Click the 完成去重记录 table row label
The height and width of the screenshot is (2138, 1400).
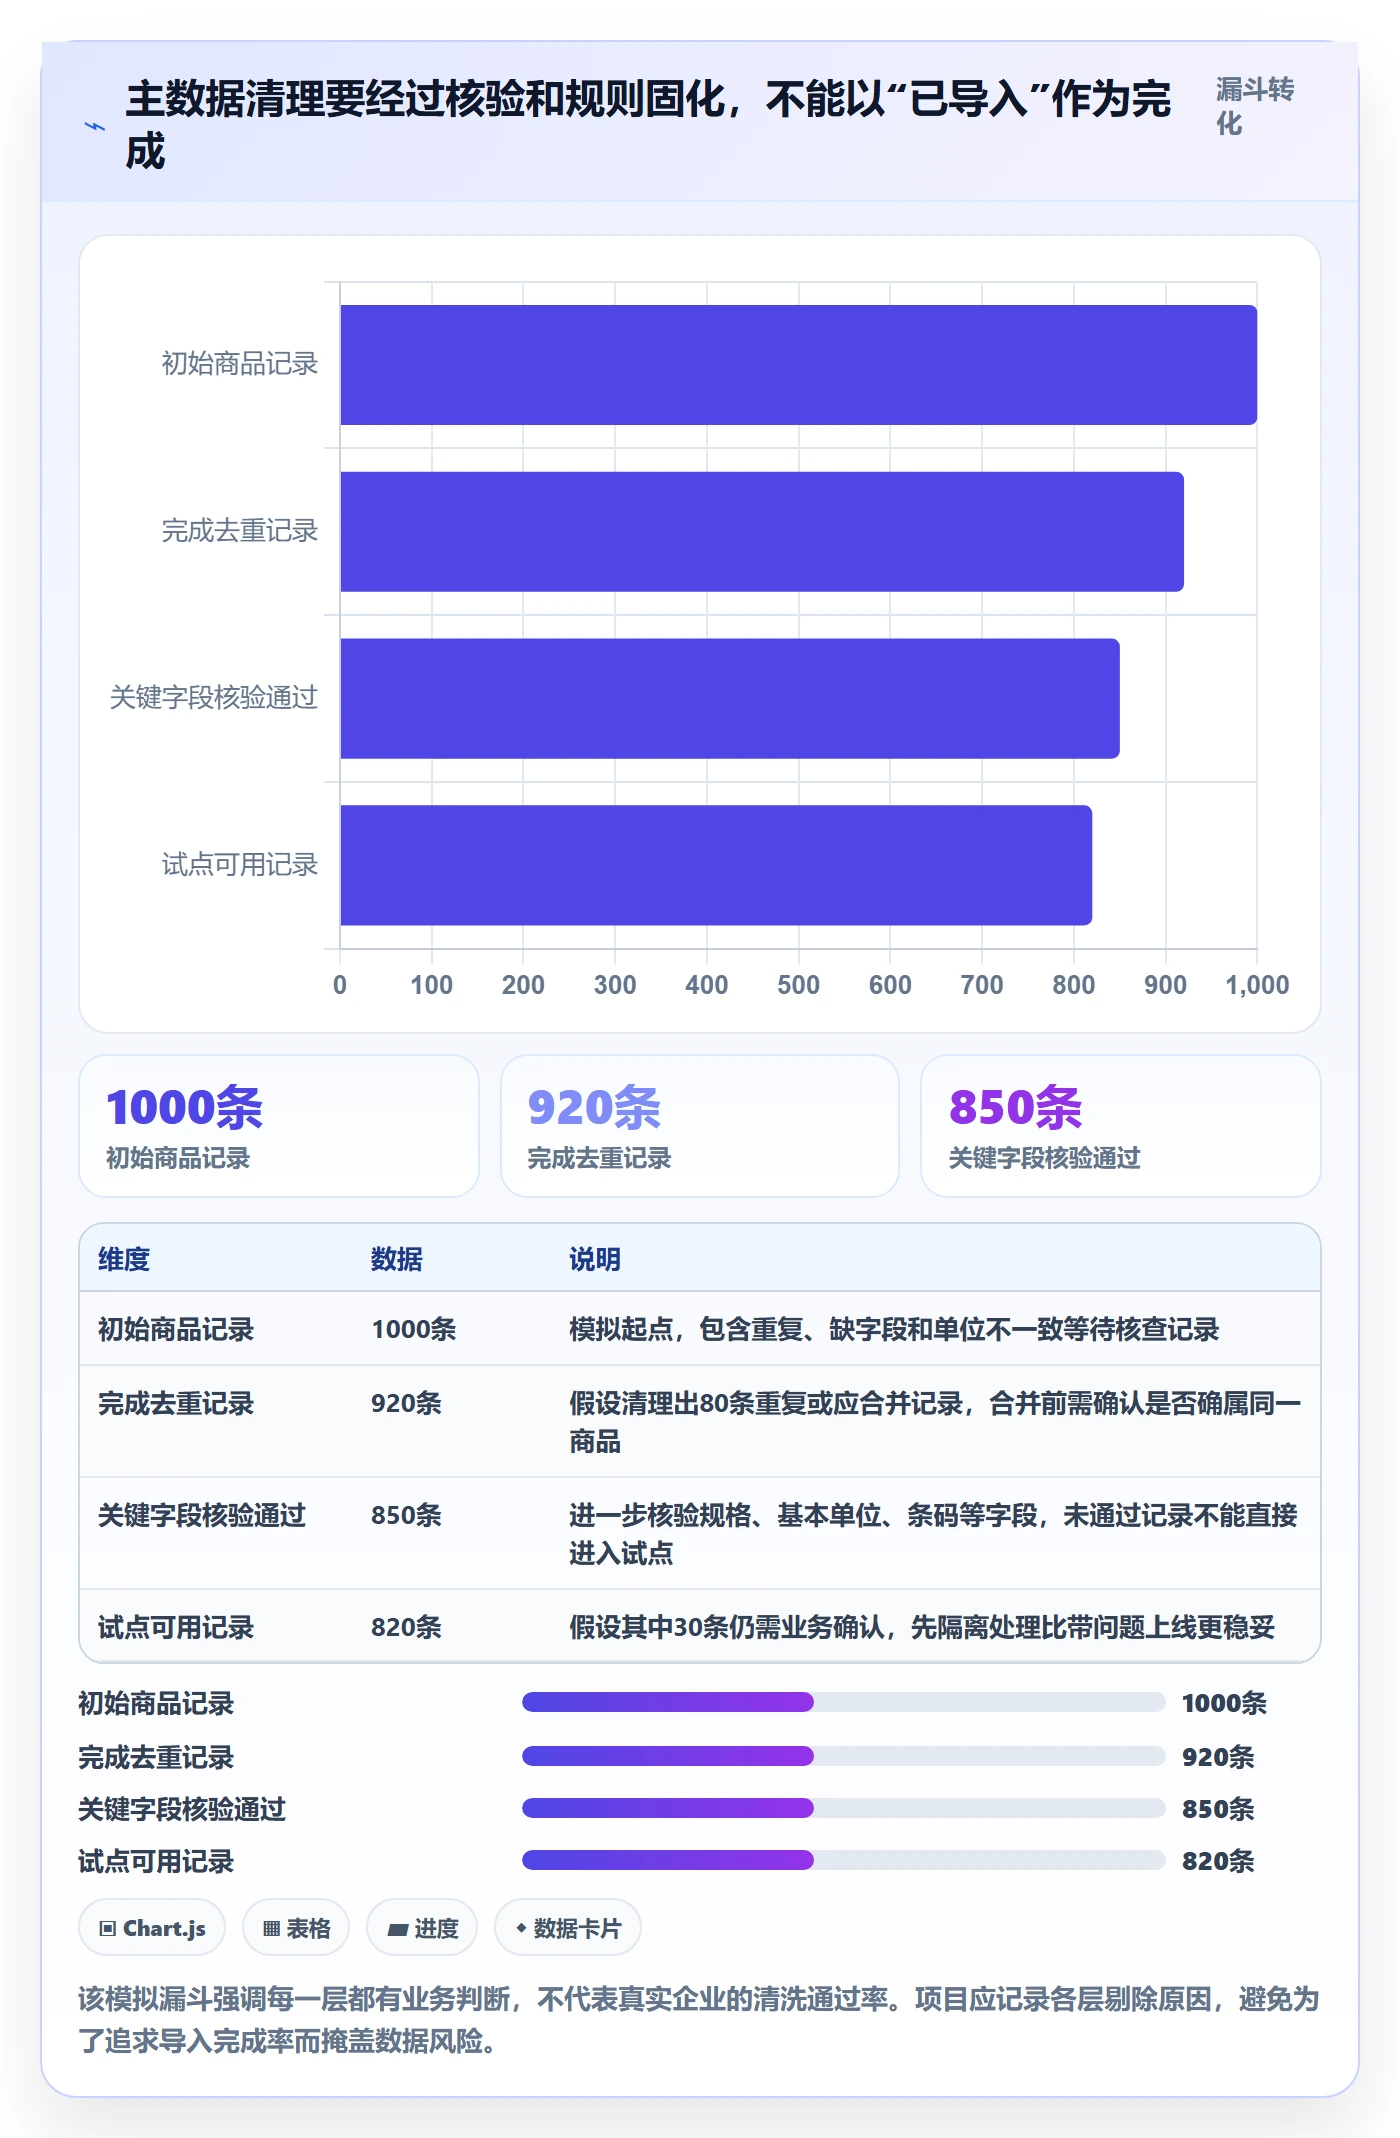click(x=176, y=1403)
